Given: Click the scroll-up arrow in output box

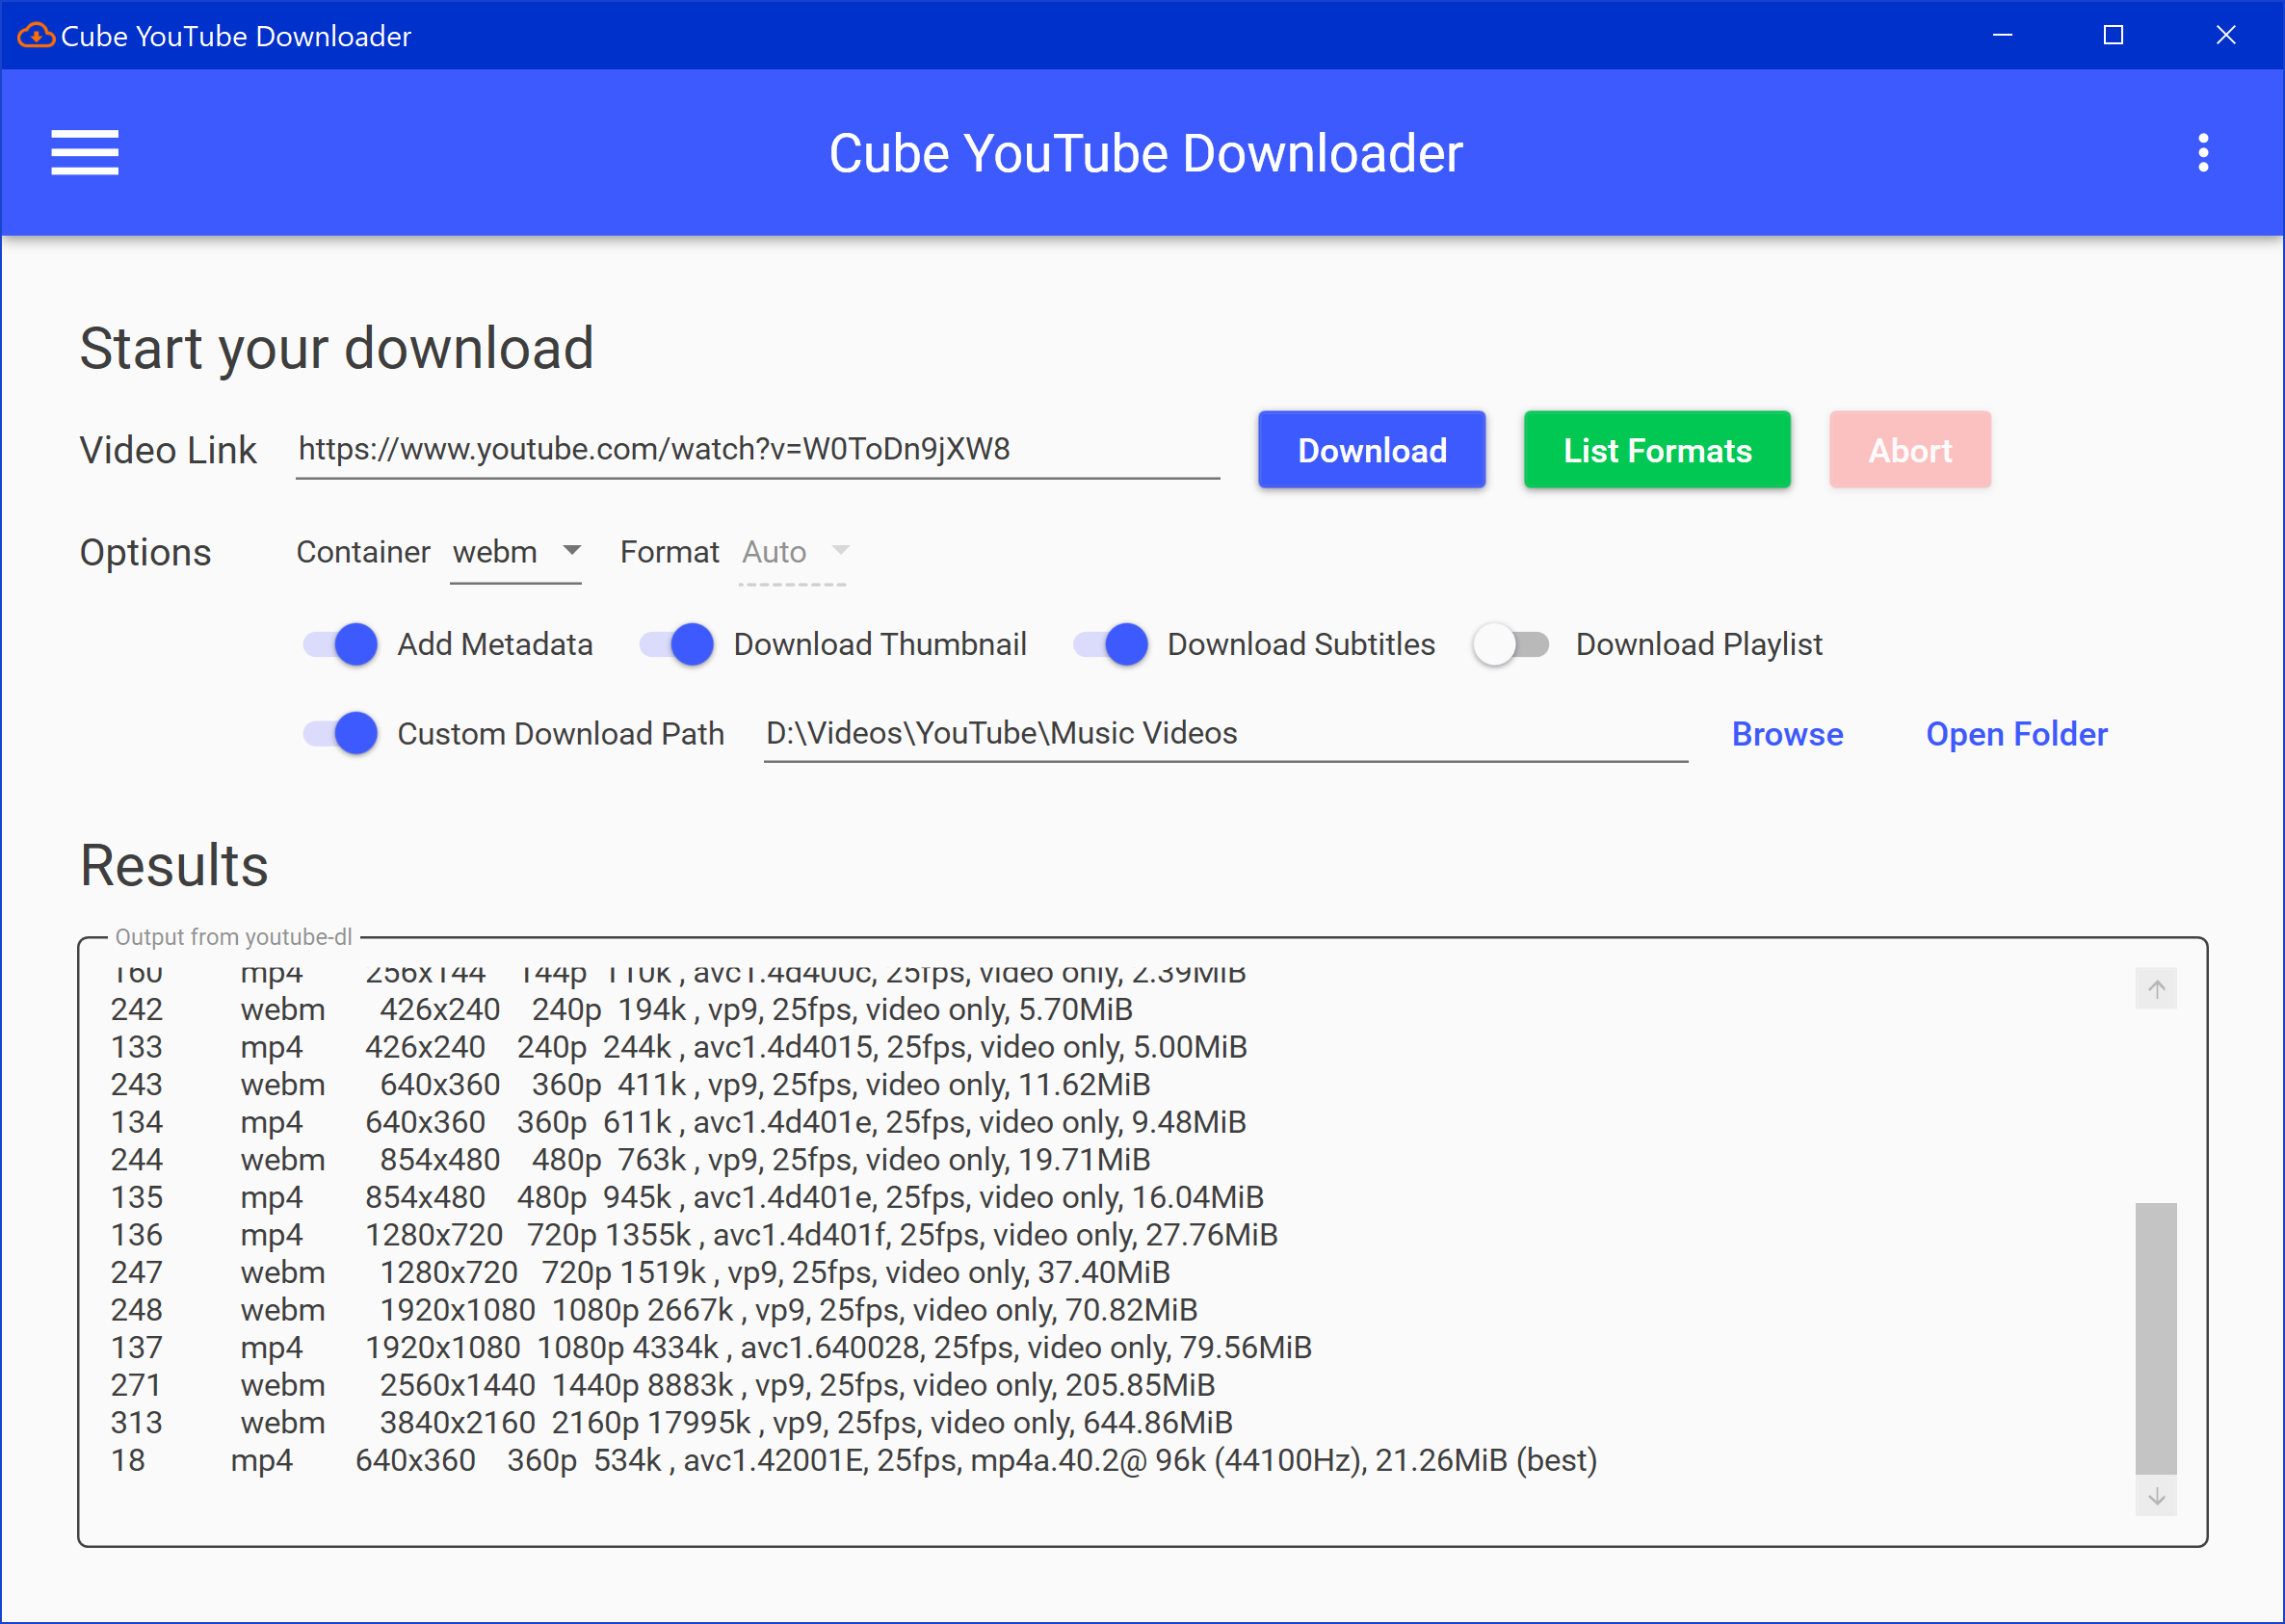Looking at the screenshot, I should (2156, 989).
